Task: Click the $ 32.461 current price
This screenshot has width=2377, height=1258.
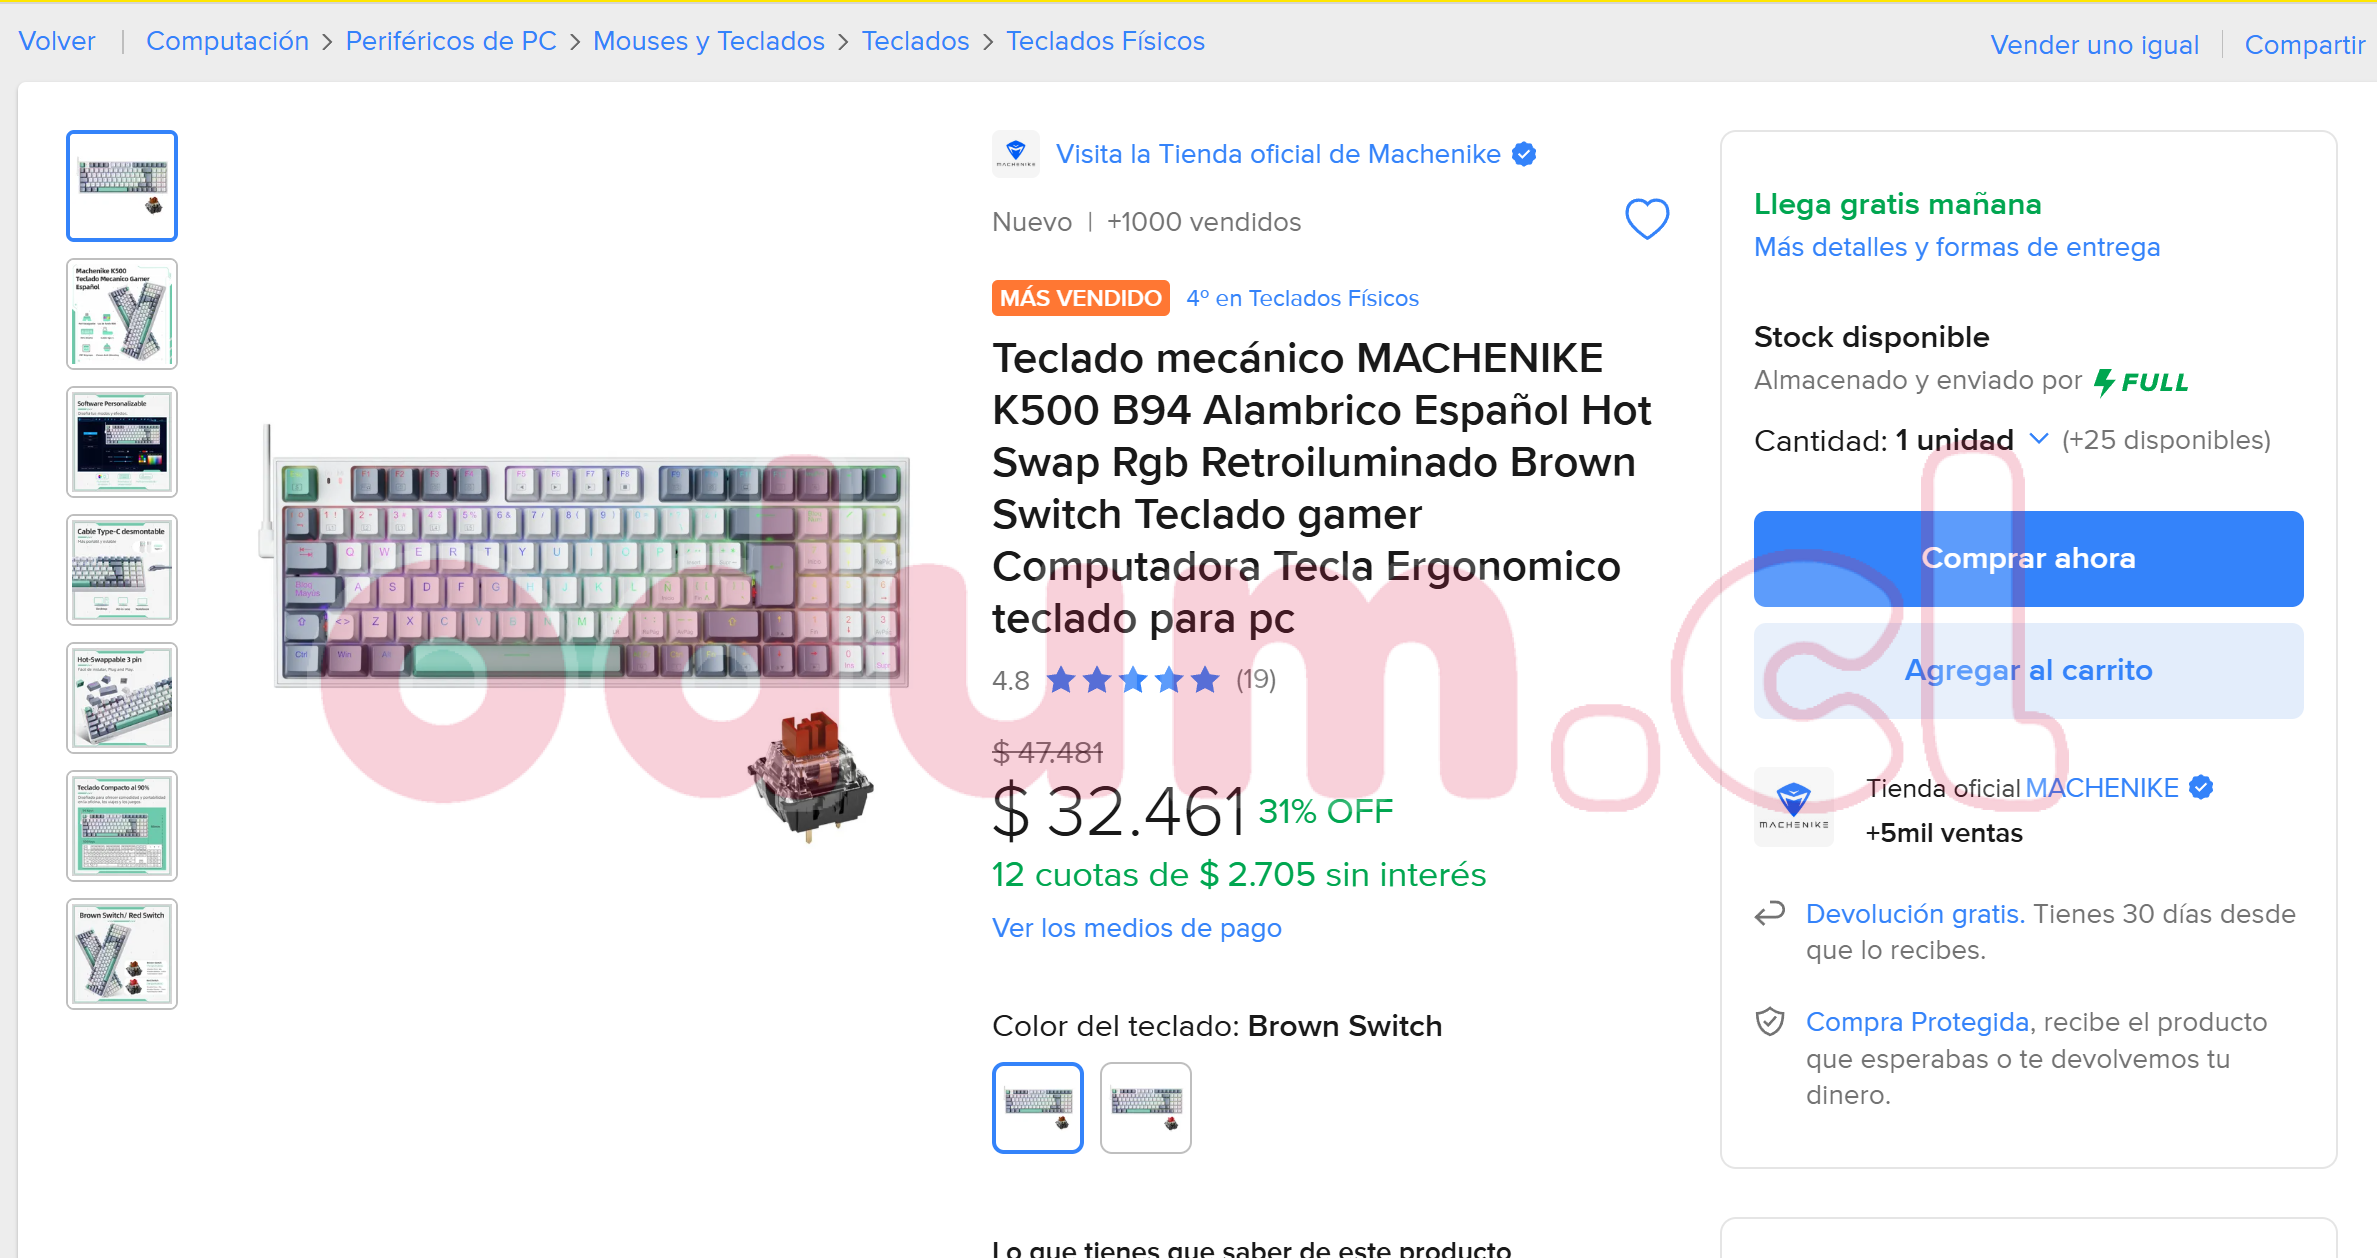Action: pyautogui.click(x=1118, y=811)
